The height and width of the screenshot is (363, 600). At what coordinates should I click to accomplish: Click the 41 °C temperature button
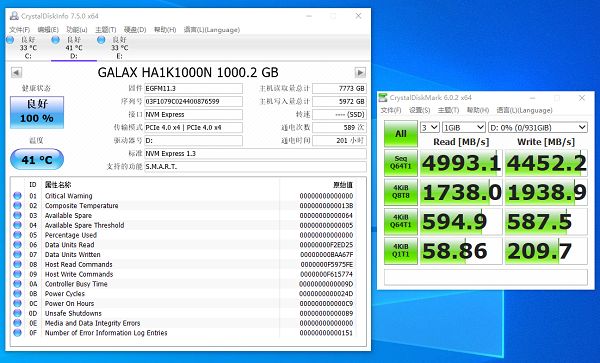[x=37, y=159]
